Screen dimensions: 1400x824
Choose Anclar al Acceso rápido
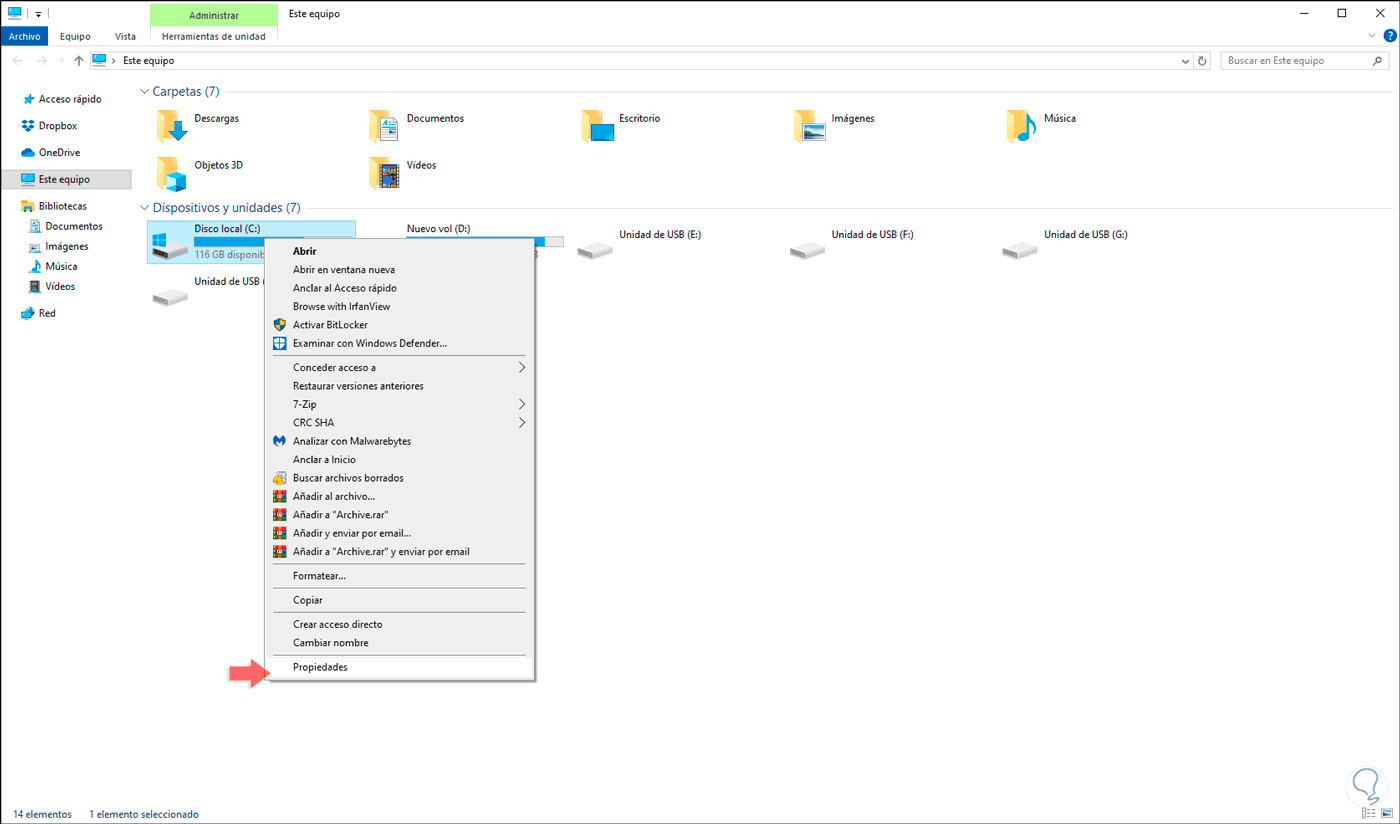400,288
